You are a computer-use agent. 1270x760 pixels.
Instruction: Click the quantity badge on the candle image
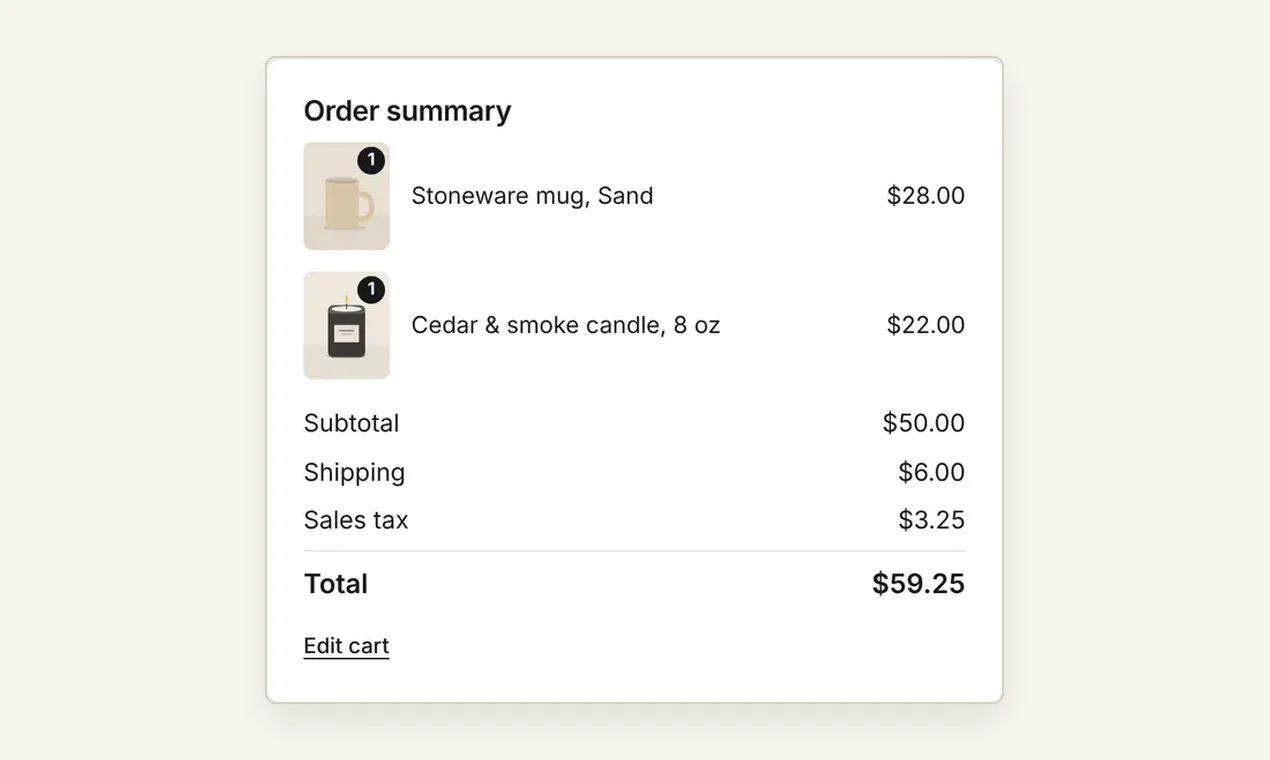click(x=371, y=290)
